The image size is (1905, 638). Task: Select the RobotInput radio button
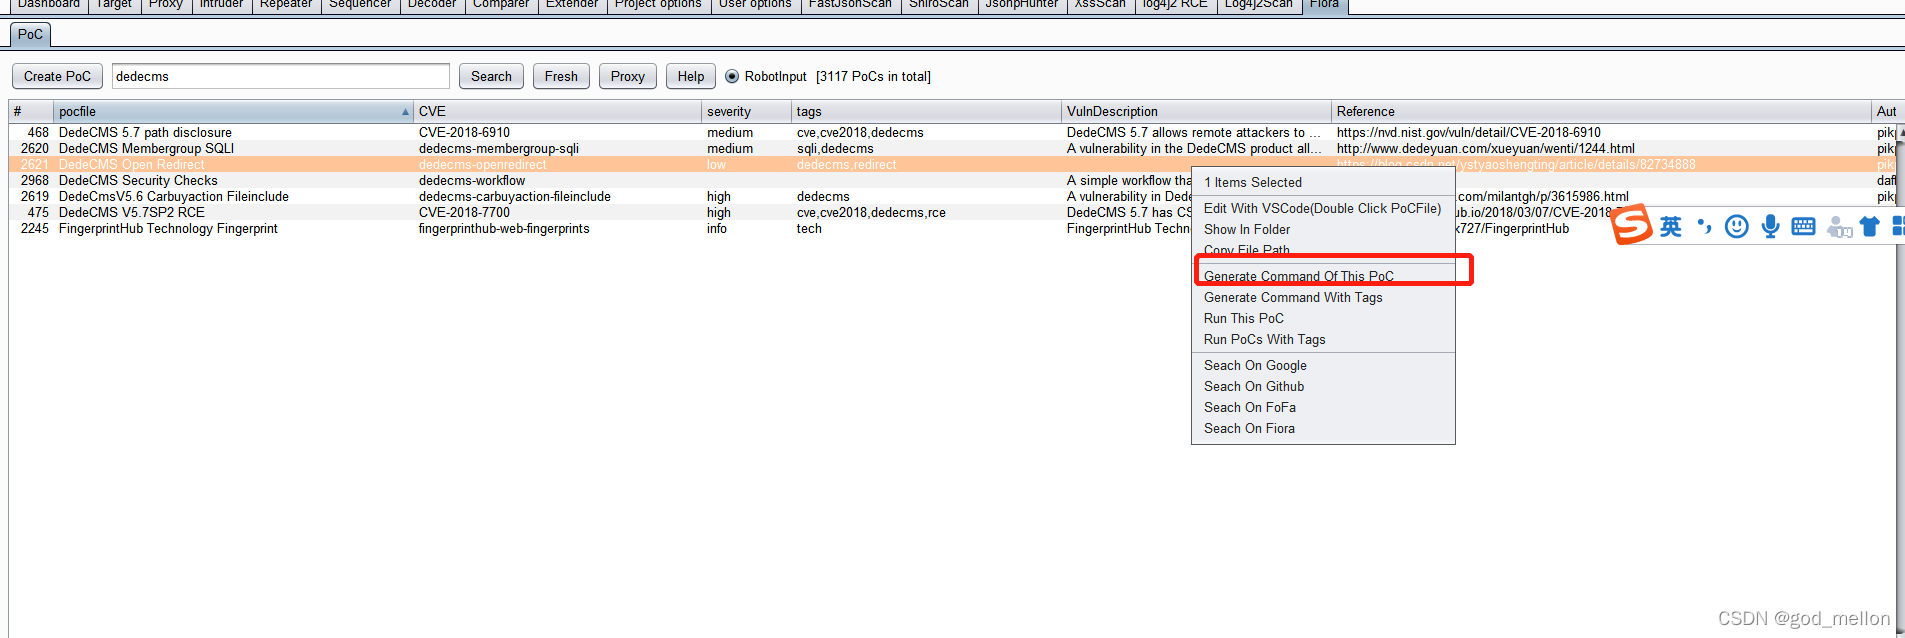(x=732, y=76)
